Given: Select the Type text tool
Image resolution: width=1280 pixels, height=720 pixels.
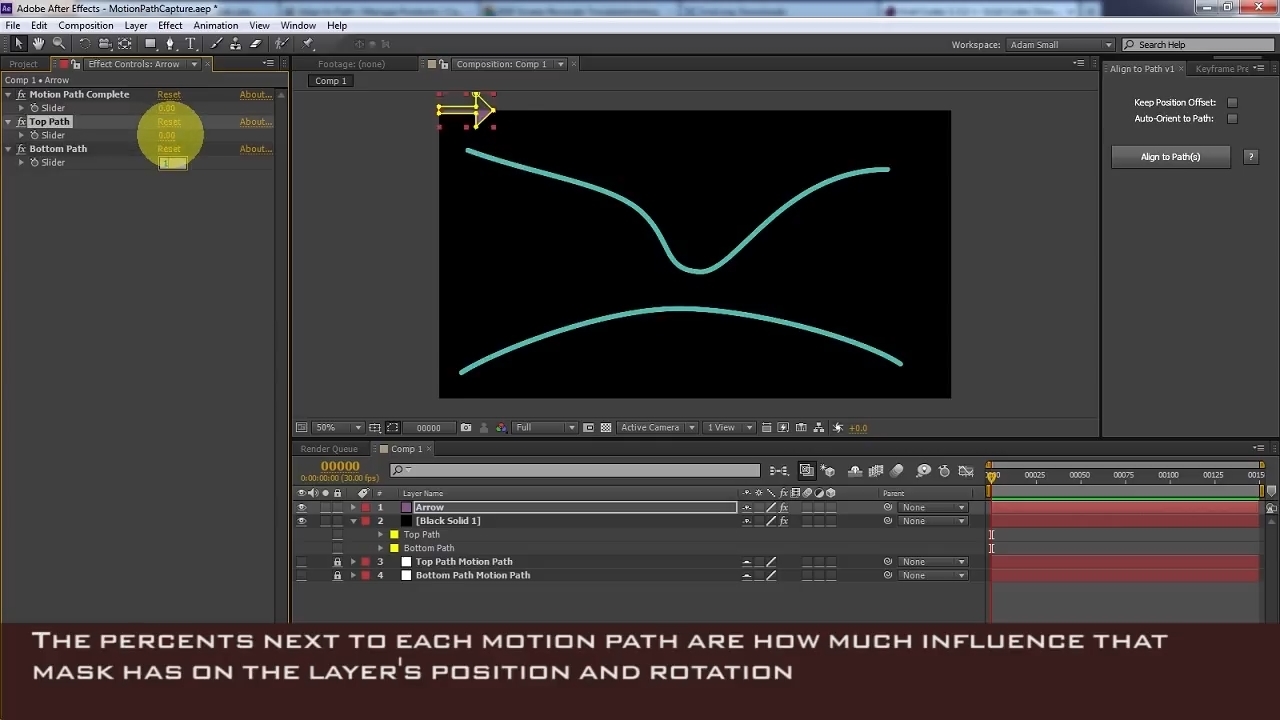Looking at the screenshot, I should 190,44.
